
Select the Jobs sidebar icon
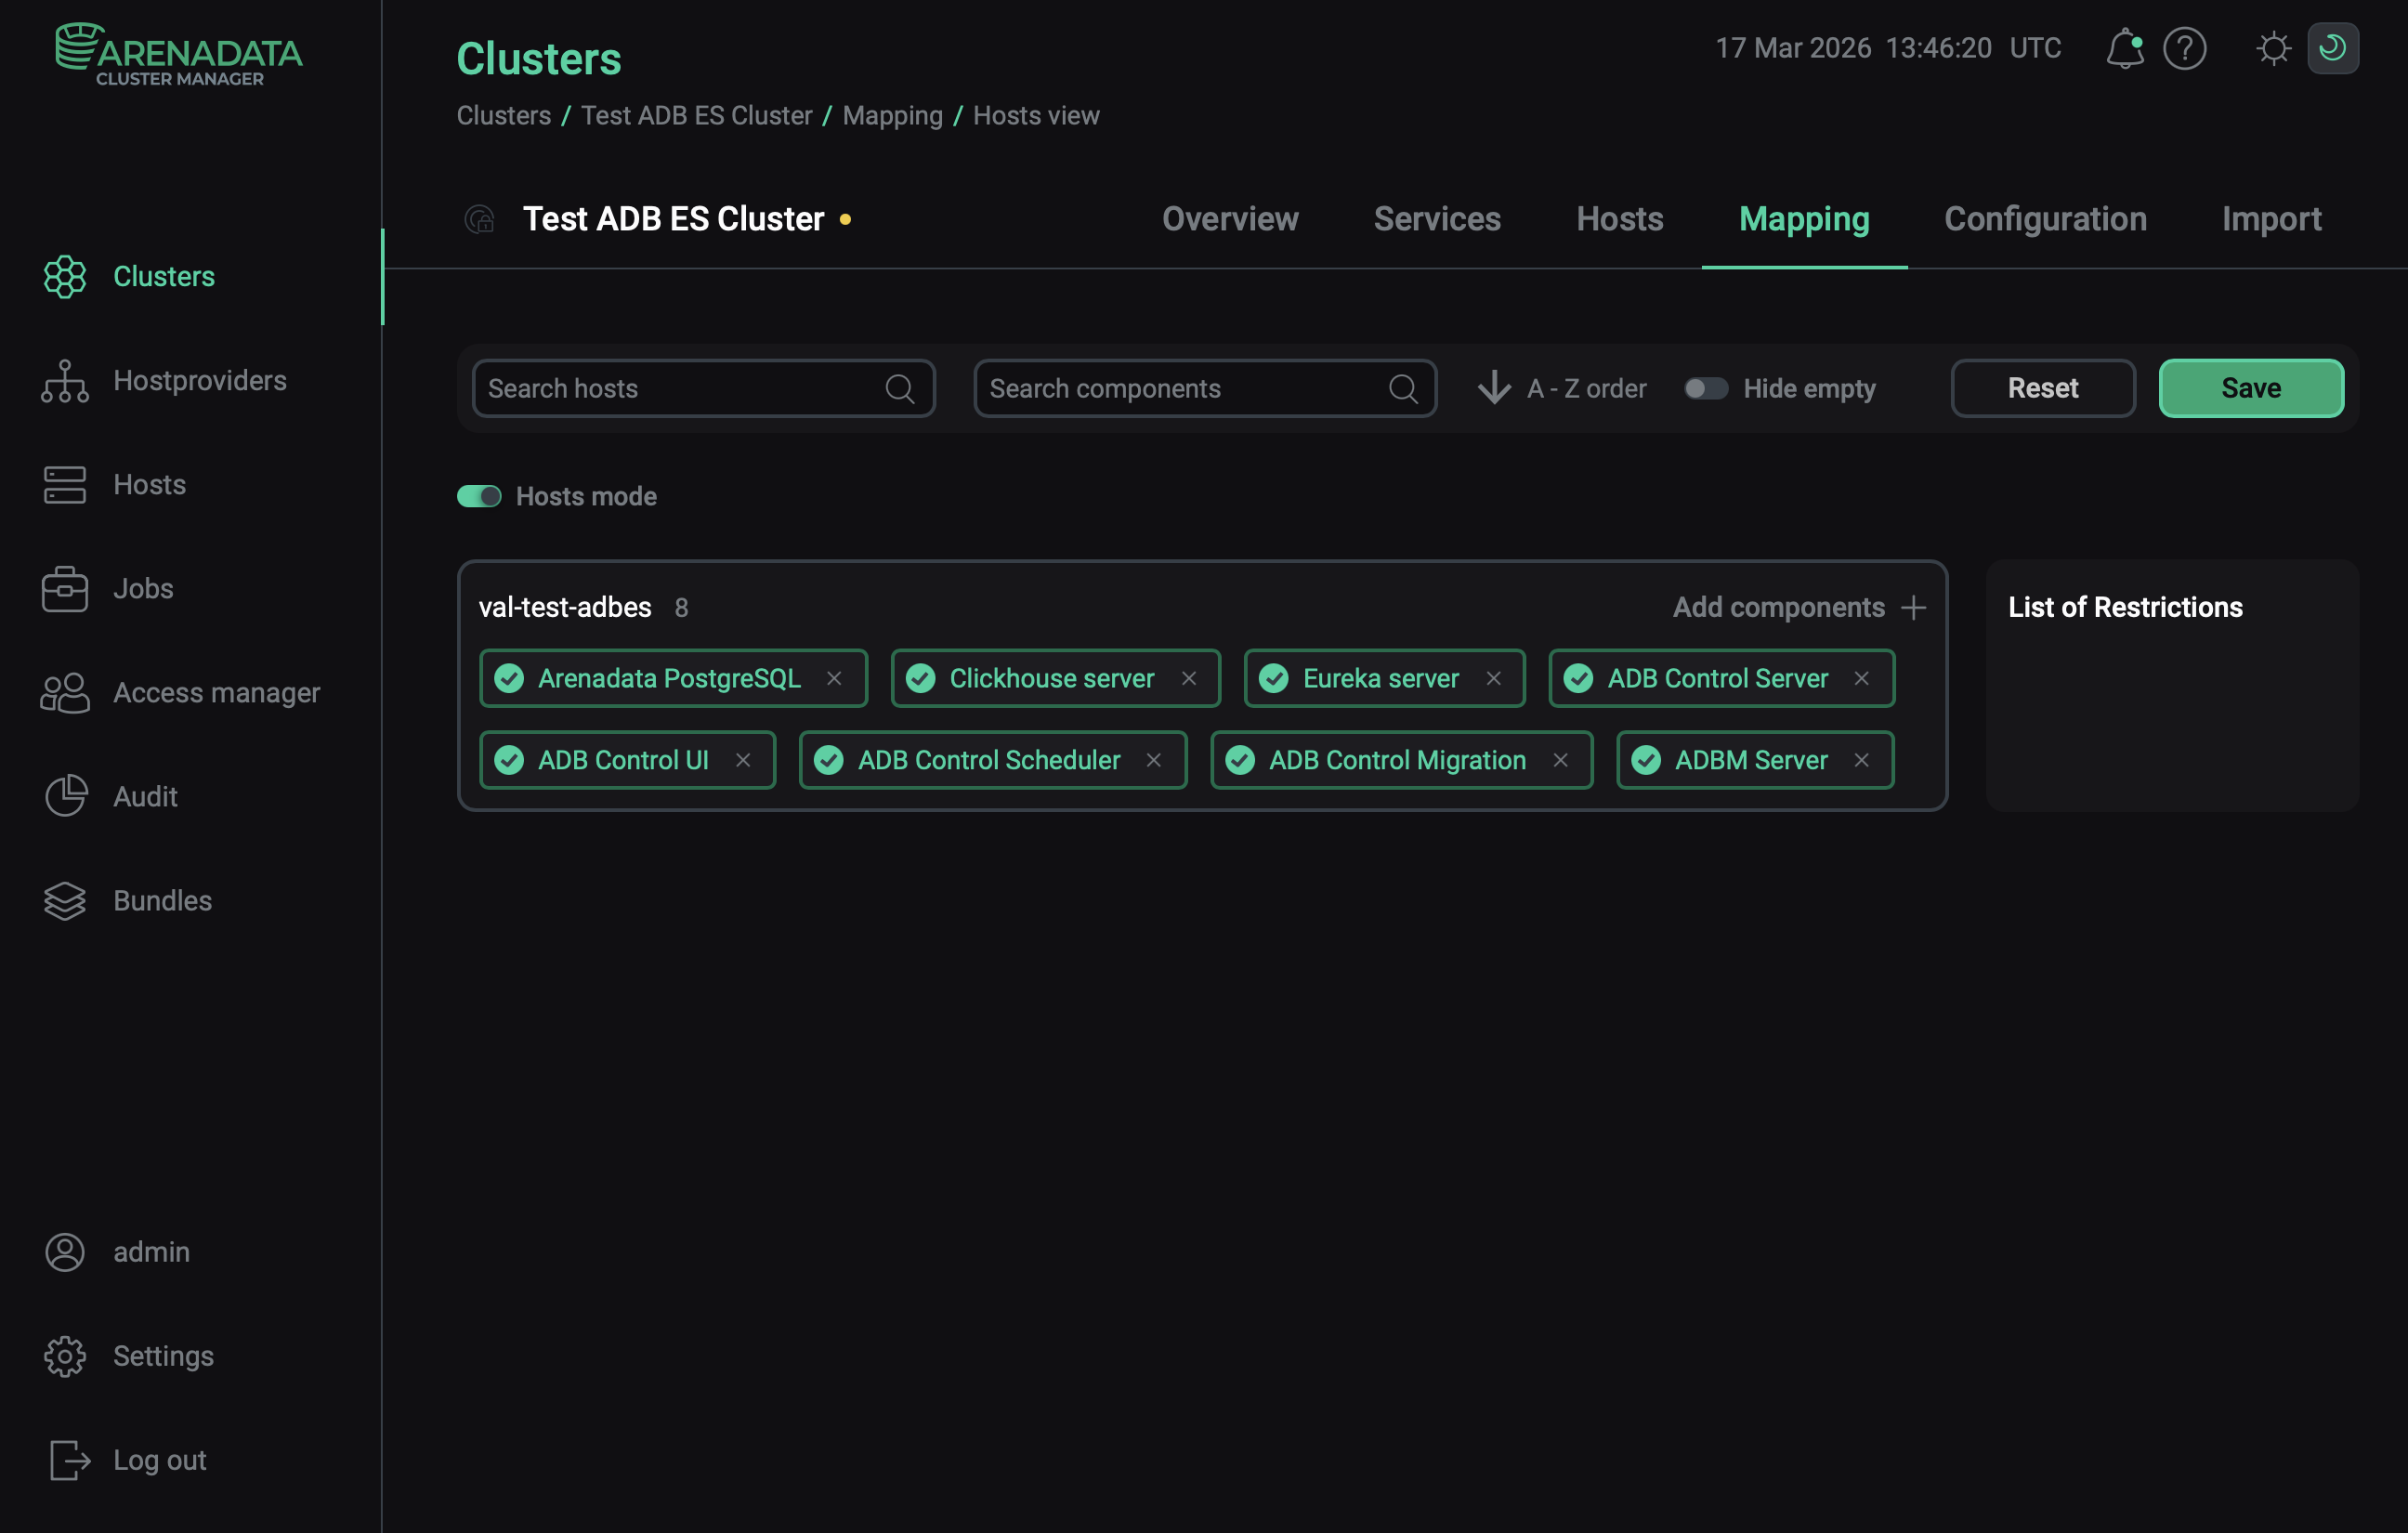(x=65, y=588)
